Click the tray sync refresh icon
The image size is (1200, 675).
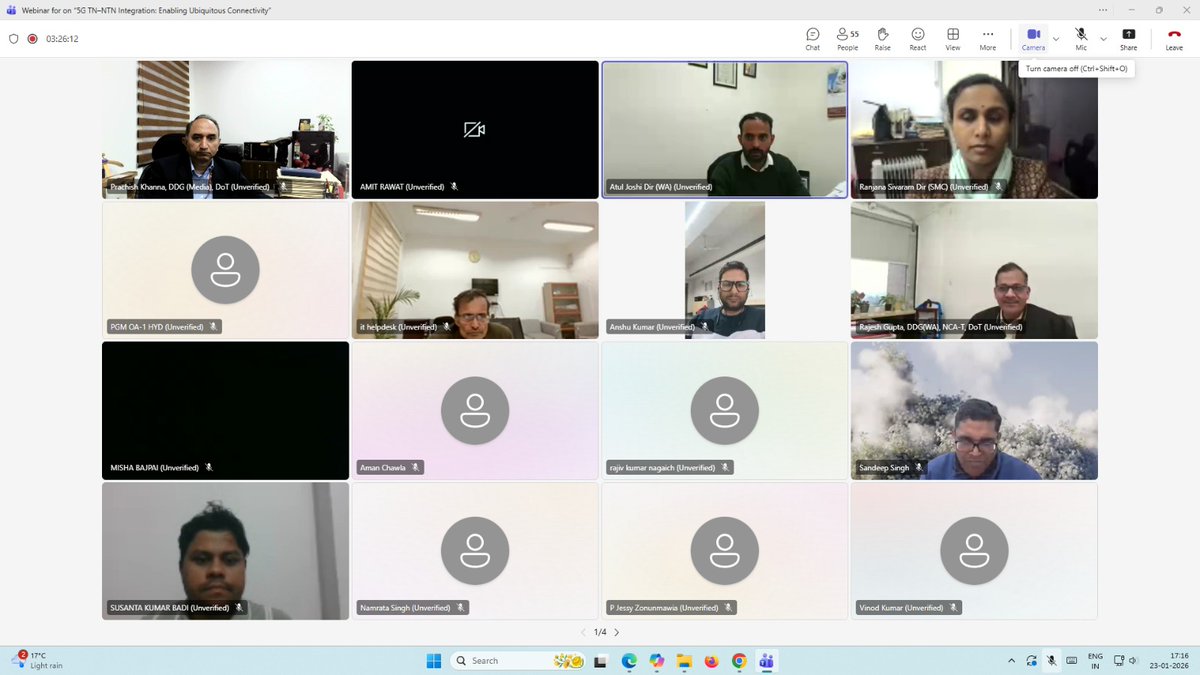click(x=1032, y=661)
